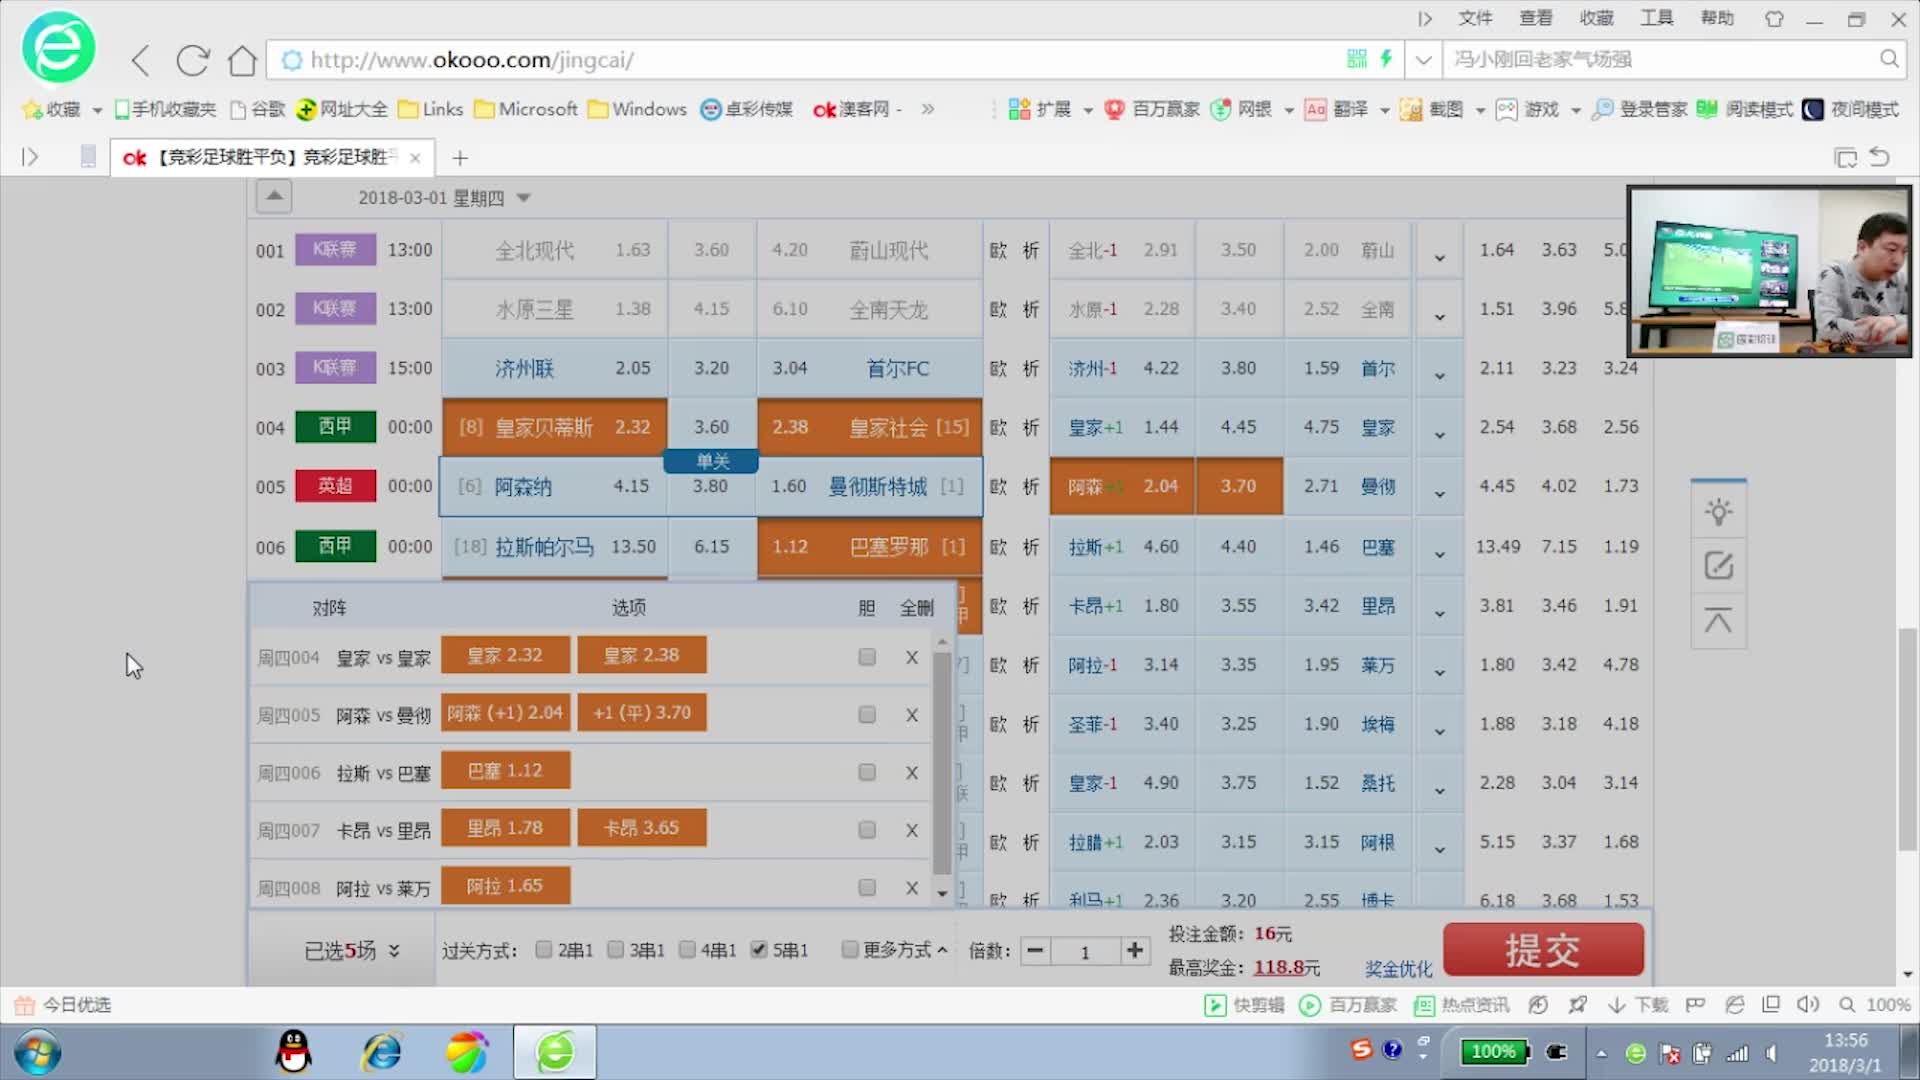Open the 收藏 bookmarks dropdown arrow
The width and height of the screenshot is (1920, 1080).
click(x=97, y=110)
